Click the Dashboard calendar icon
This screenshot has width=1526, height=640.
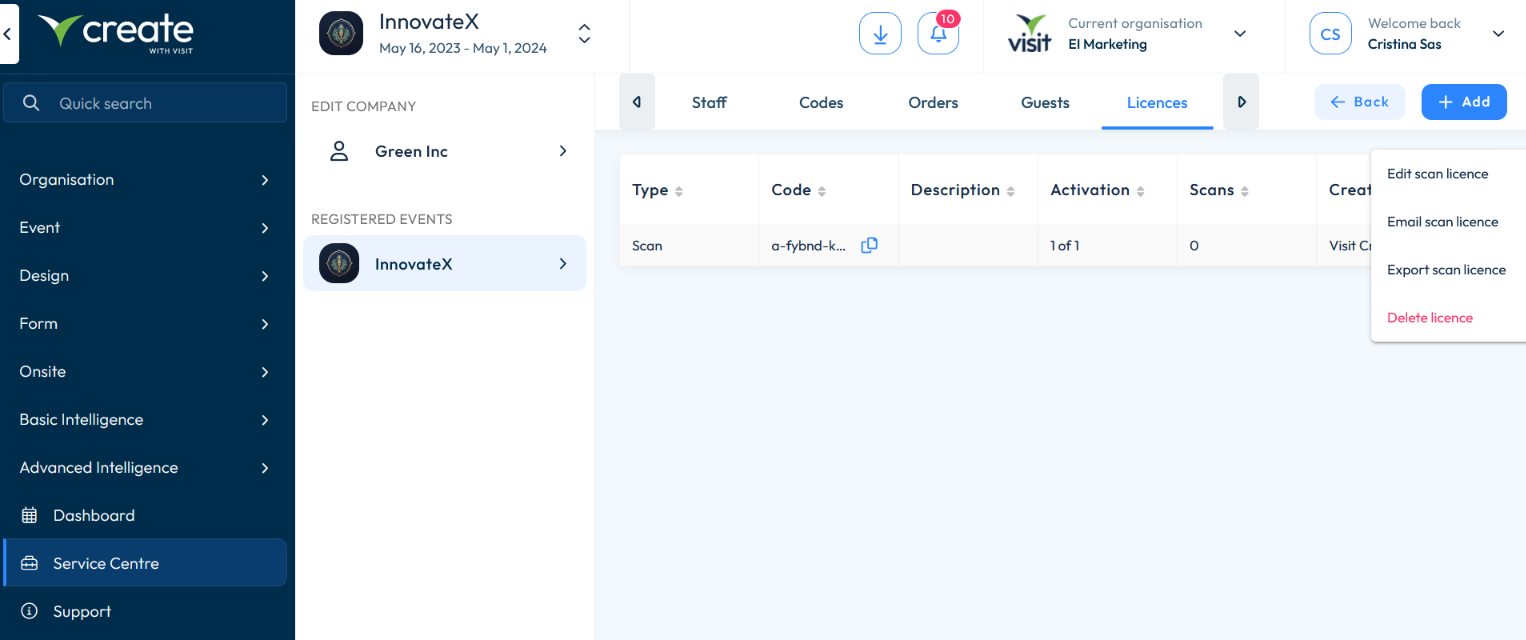click(x=29, y=516)
